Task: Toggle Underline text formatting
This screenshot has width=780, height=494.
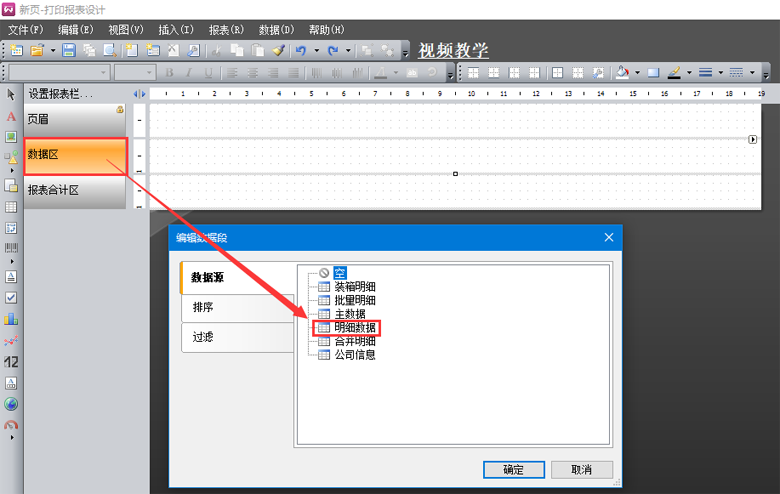Action: pyautogui.click(x=208, y=73)
